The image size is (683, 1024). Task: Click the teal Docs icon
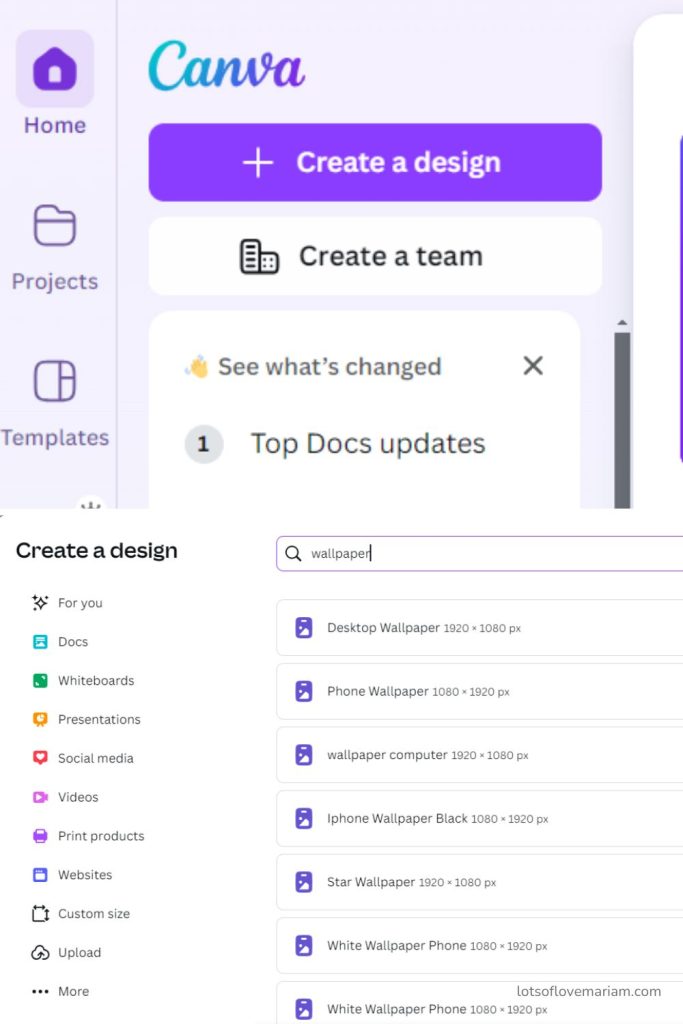click(40, 641)
